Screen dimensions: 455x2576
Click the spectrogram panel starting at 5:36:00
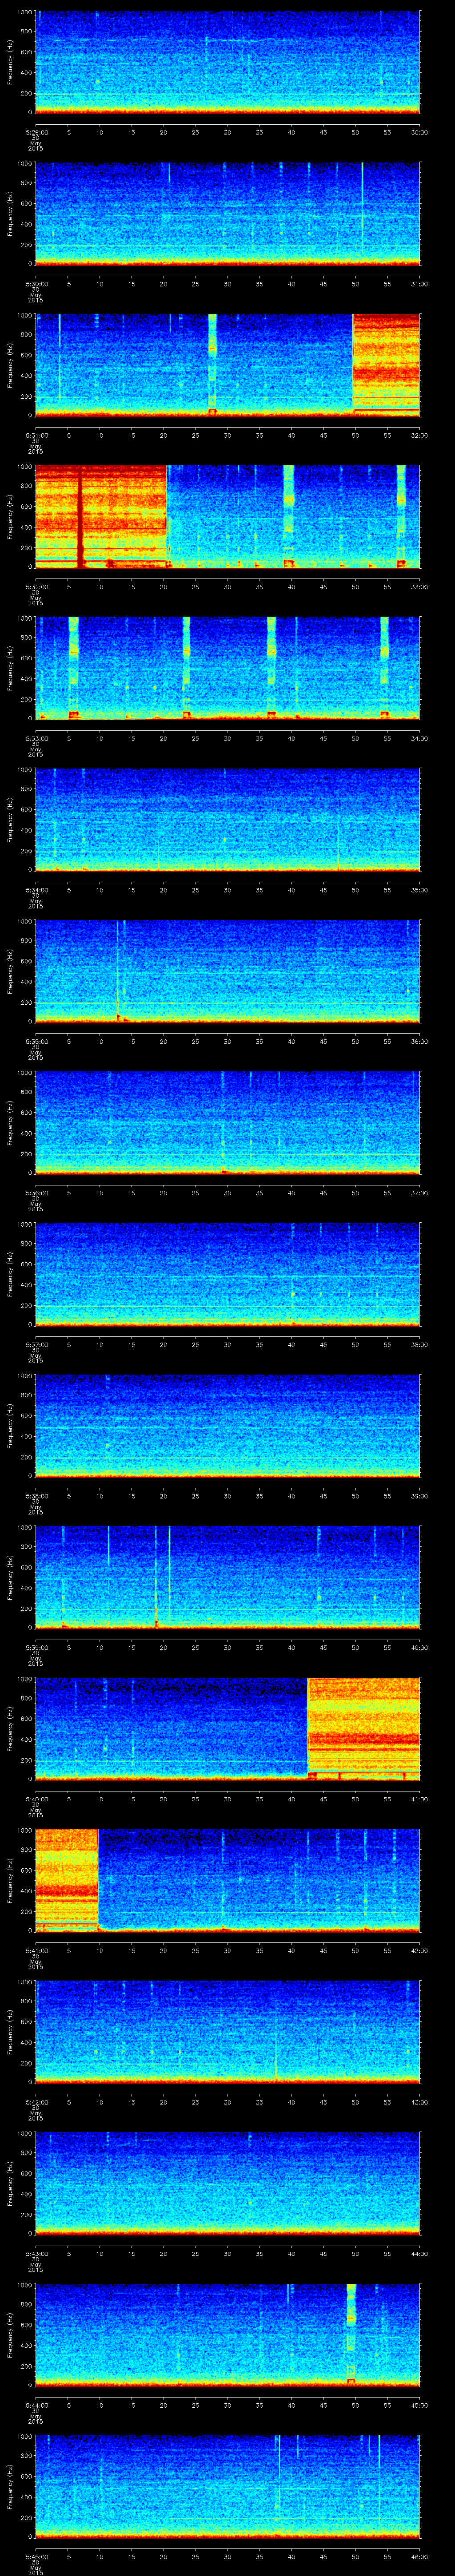[x=227, y=1123]
